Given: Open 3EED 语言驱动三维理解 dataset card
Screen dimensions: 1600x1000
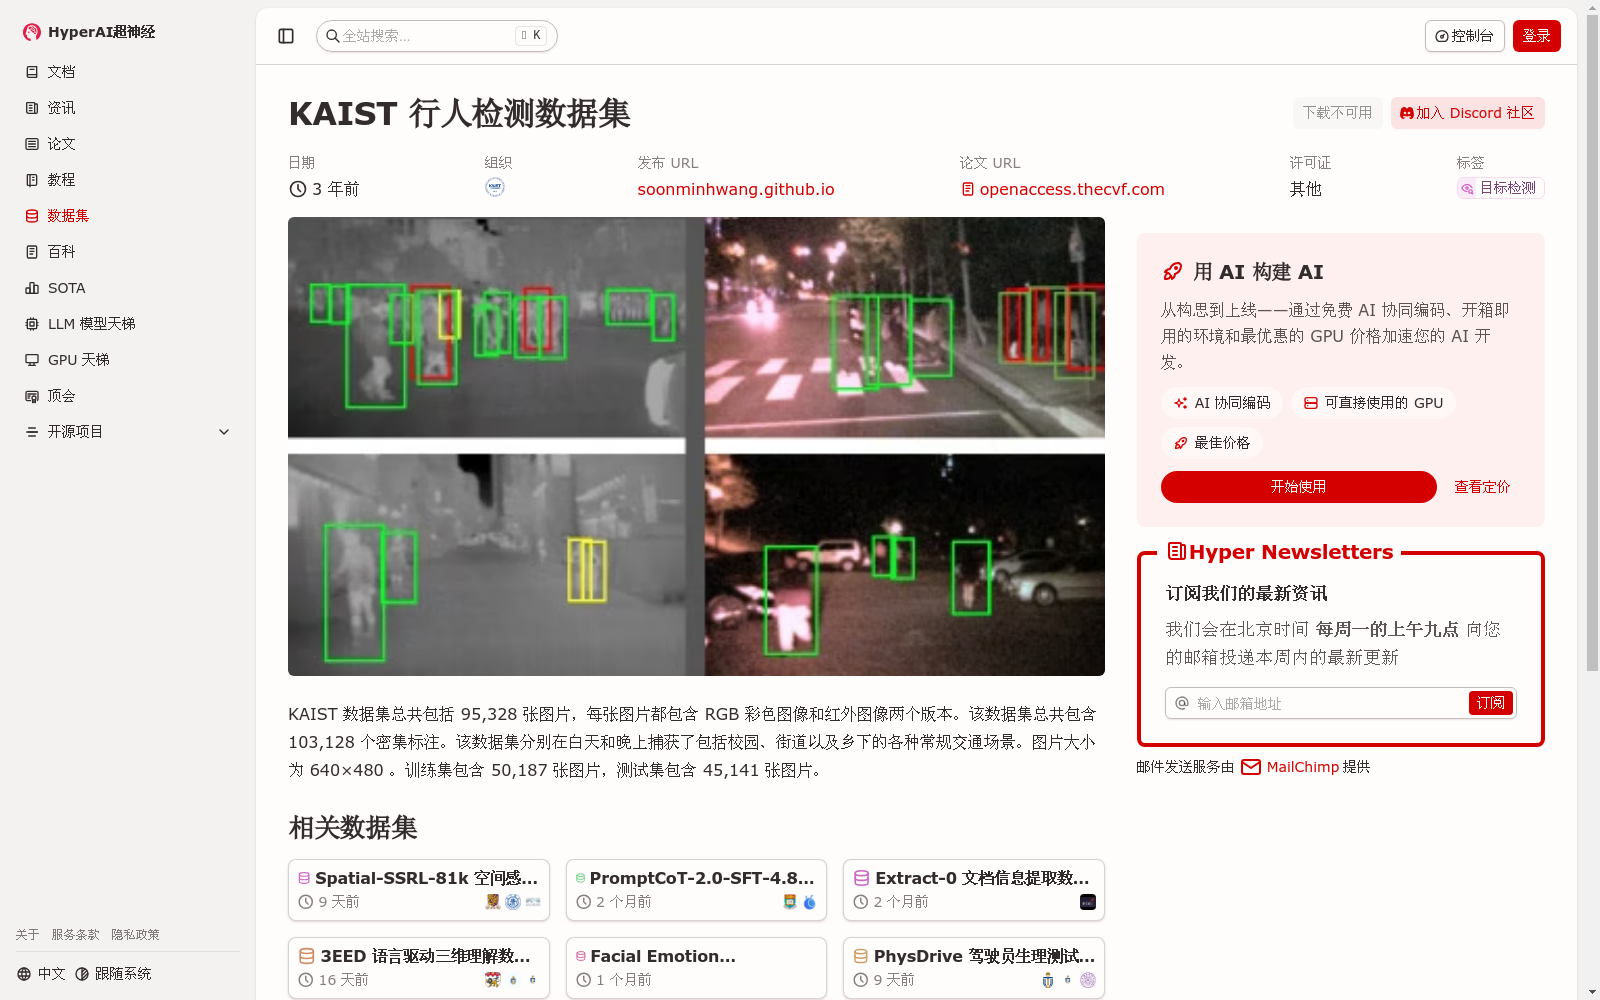Looking at the screenshot, I should pyautogui.click(x=419, y=968).
